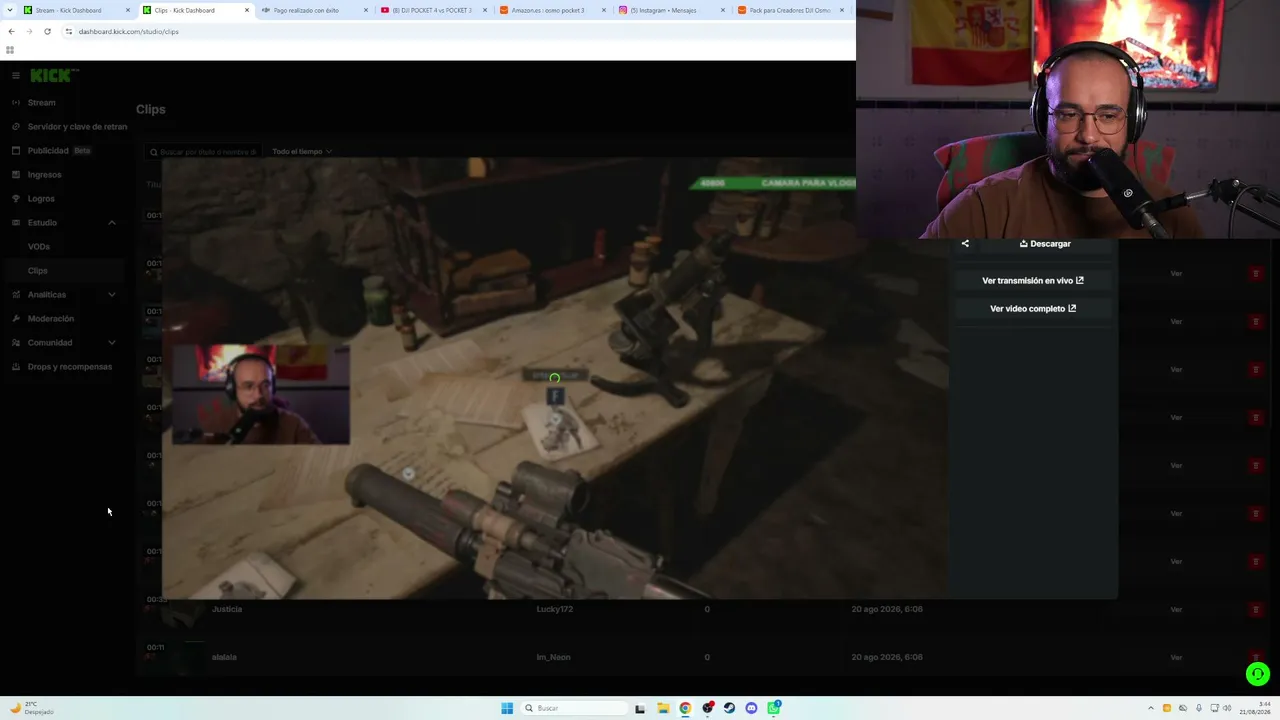Click the Justicia clip title
The height and width of the screenshot is (720, 1280).
pos(227,609)
